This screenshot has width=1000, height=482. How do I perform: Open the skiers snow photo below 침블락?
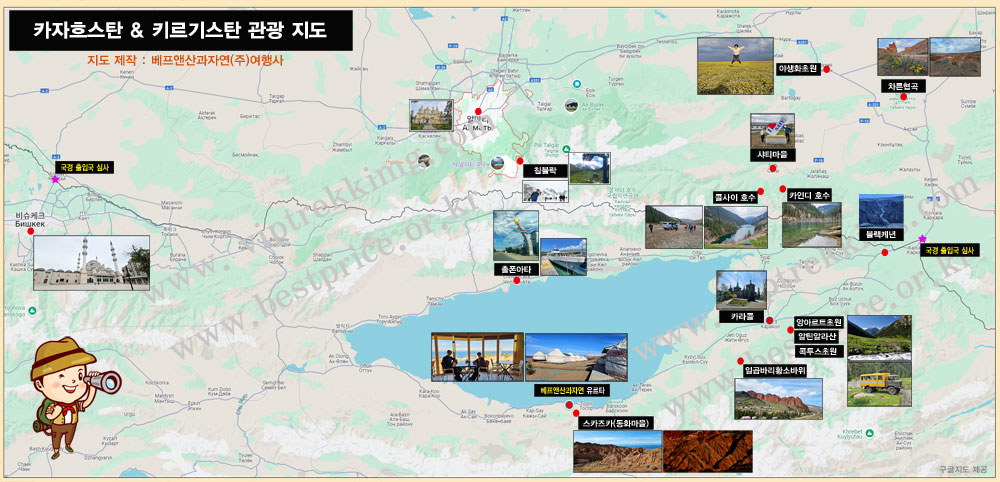(545, 191)
